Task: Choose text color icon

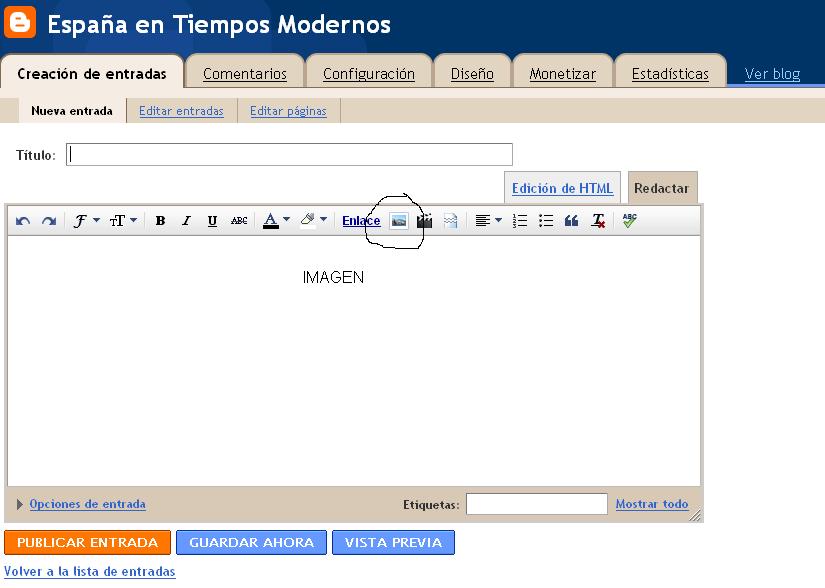Action: click(x=270, y=220)
